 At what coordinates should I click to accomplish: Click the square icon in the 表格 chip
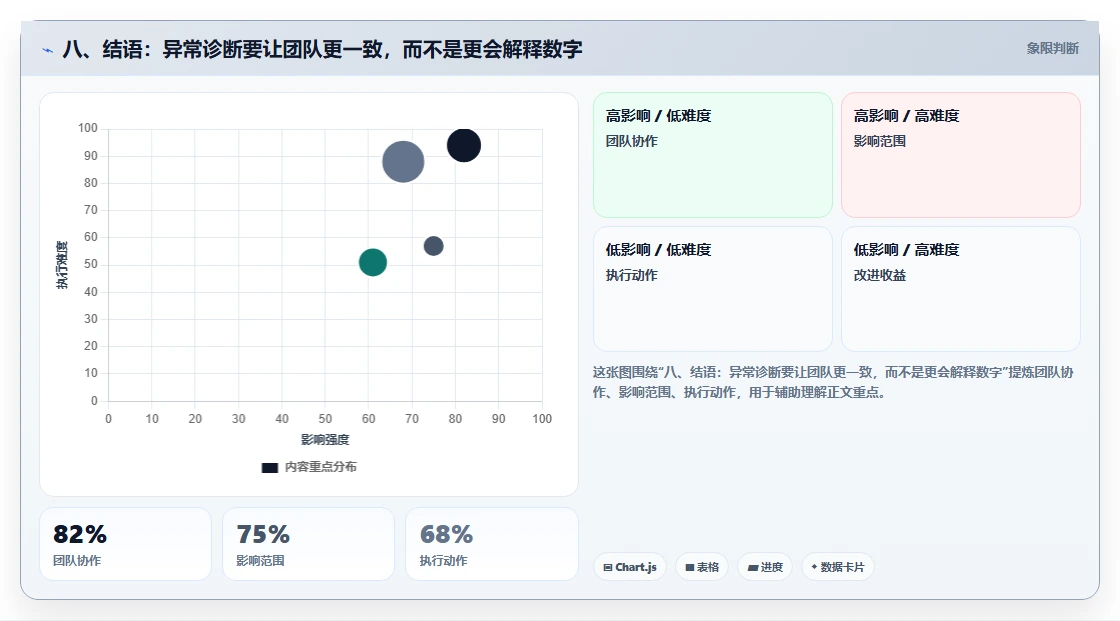tap(690, 567)
